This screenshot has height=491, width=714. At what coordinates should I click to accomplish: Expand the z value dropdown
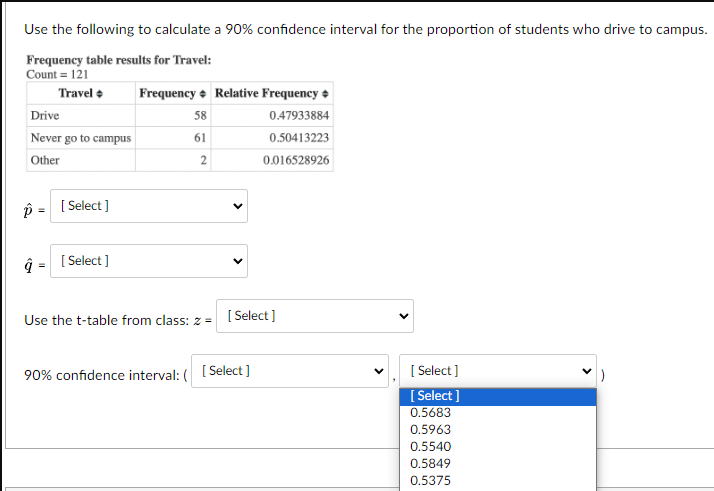(317, 316)
